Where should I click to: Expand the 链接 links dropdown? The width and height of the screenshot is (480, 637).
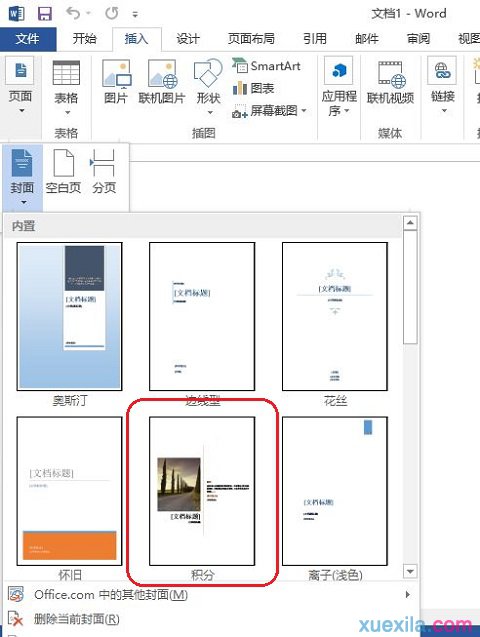443,86
